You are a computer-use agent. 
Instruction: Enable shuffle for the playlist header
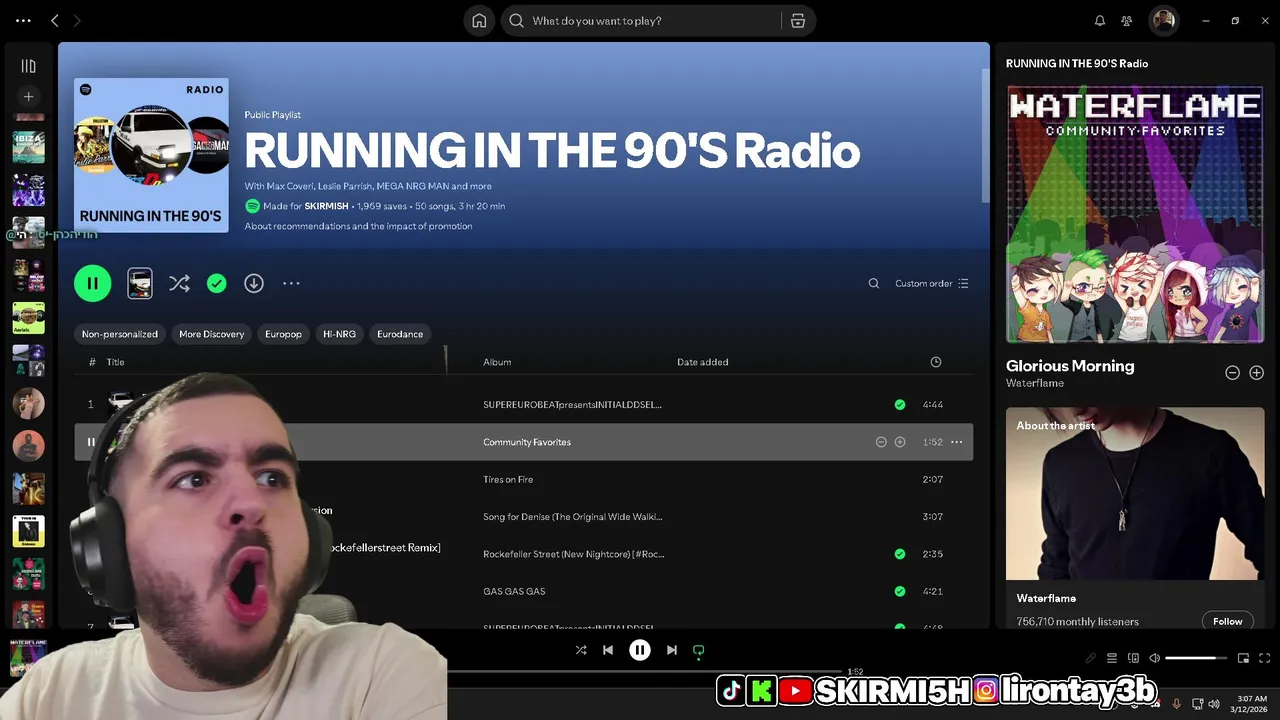(179, 284)
